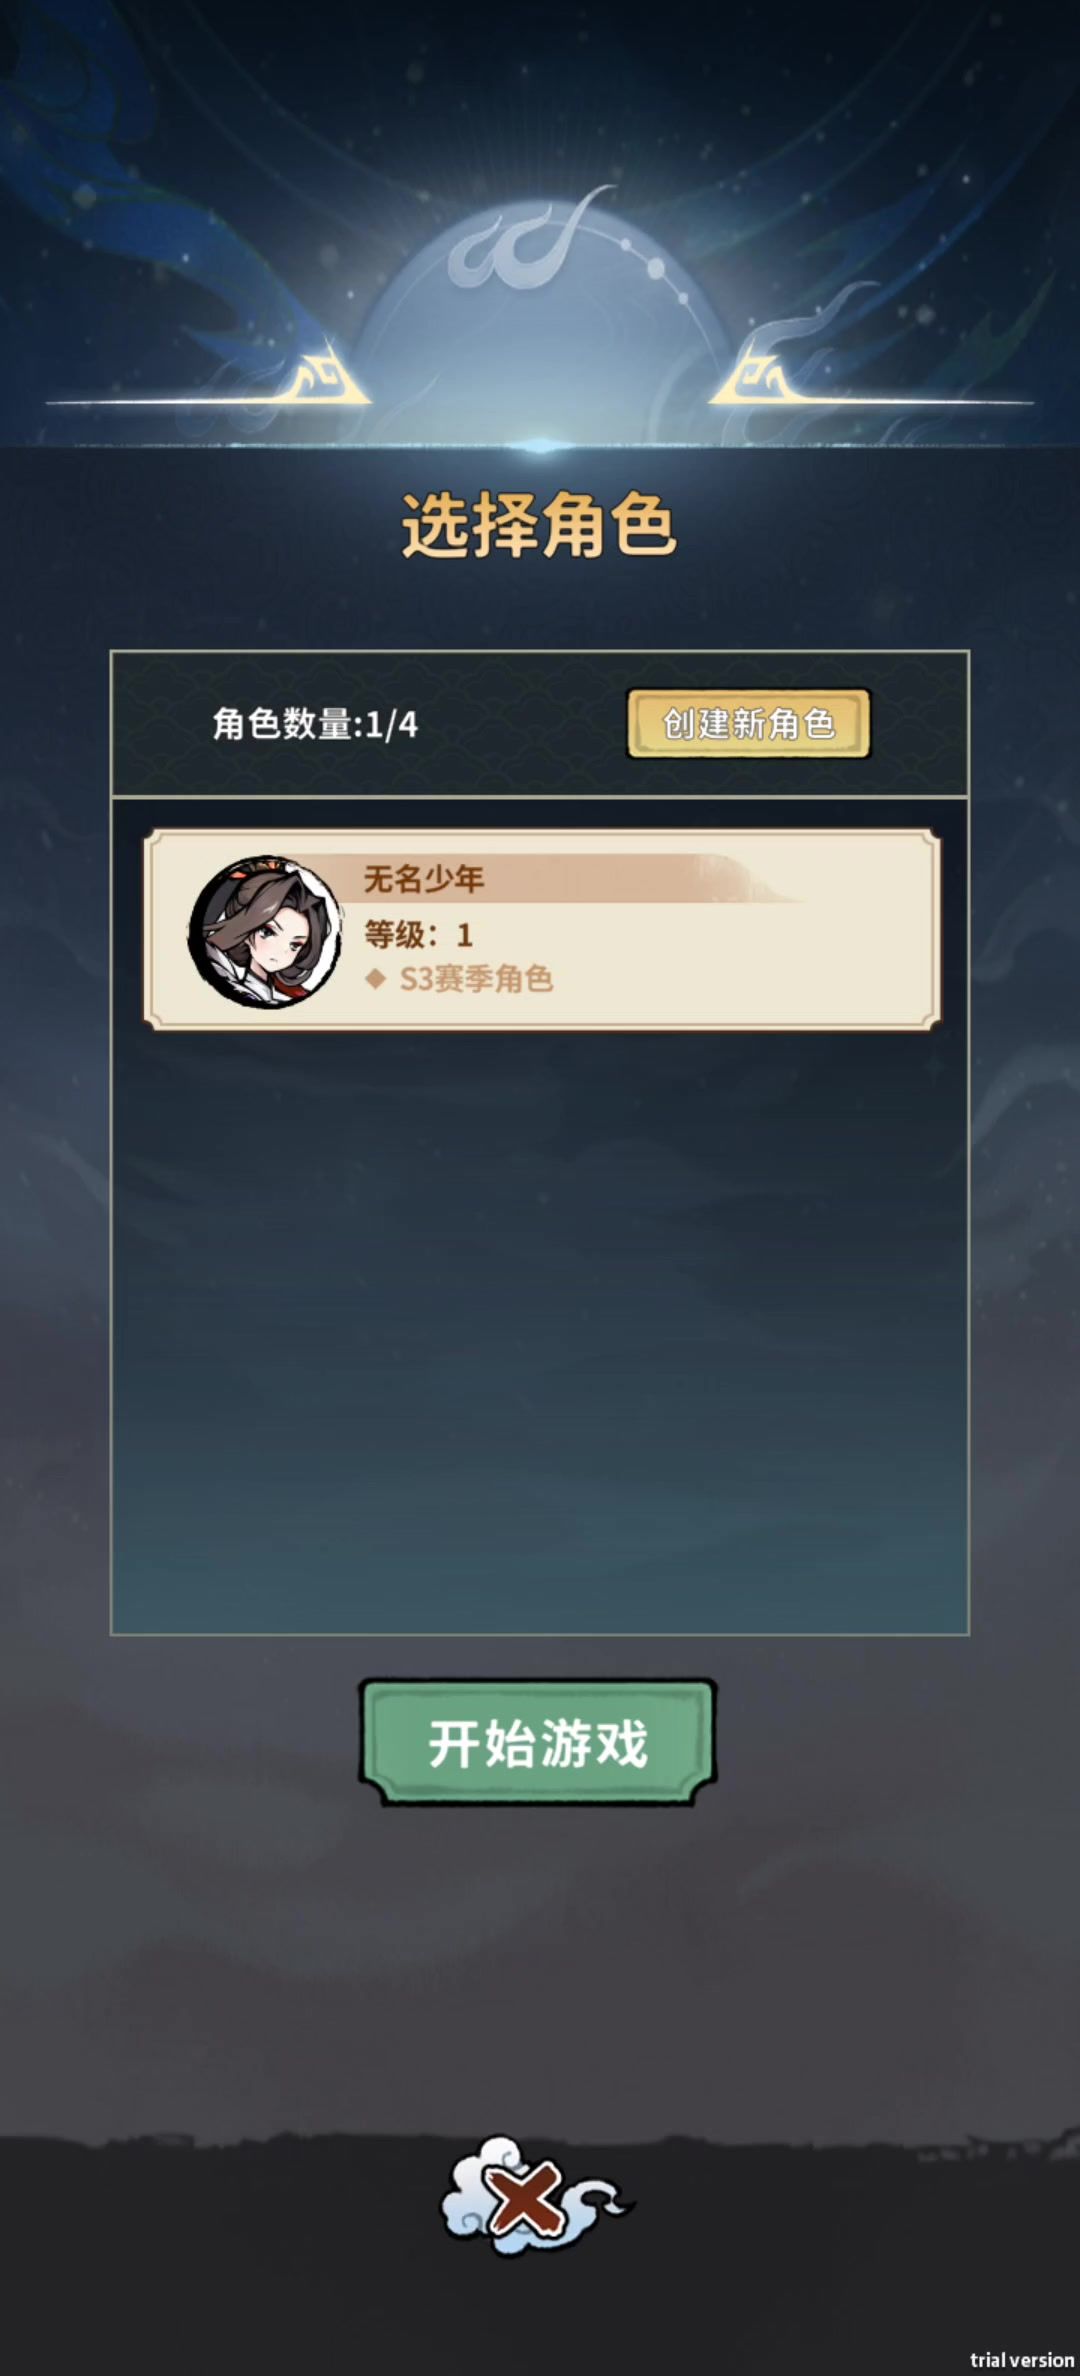Select the 无名少年 character card
This screenshot has height=2376, width=1080.
(x=542, y=929)
